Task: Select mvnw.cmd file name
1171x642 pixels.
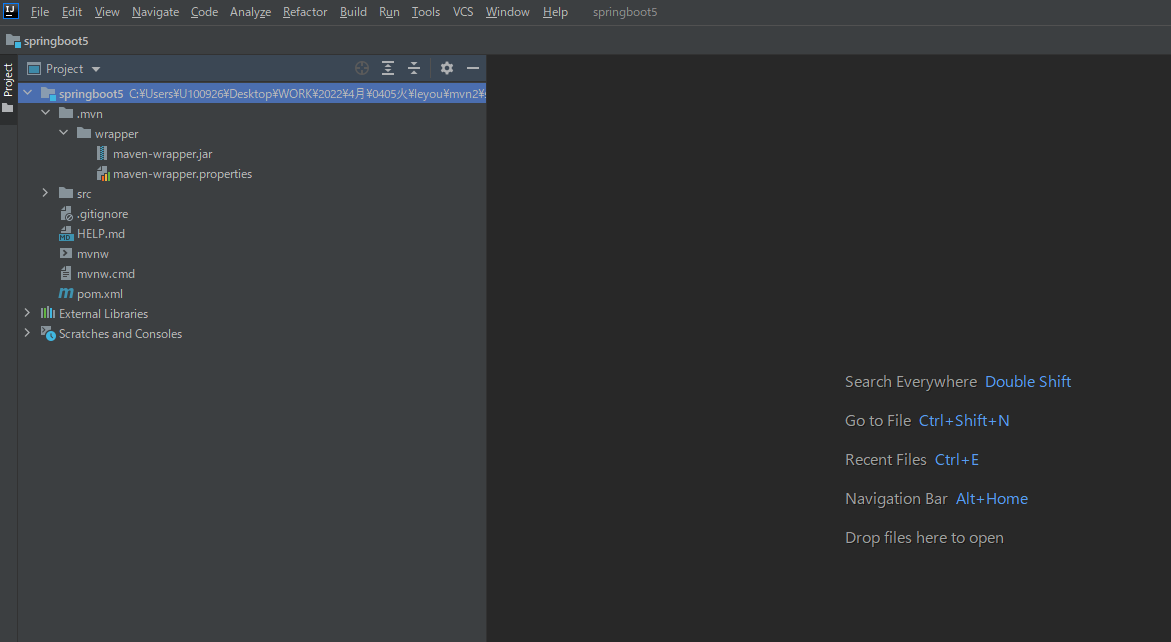Action: (106, 274)
